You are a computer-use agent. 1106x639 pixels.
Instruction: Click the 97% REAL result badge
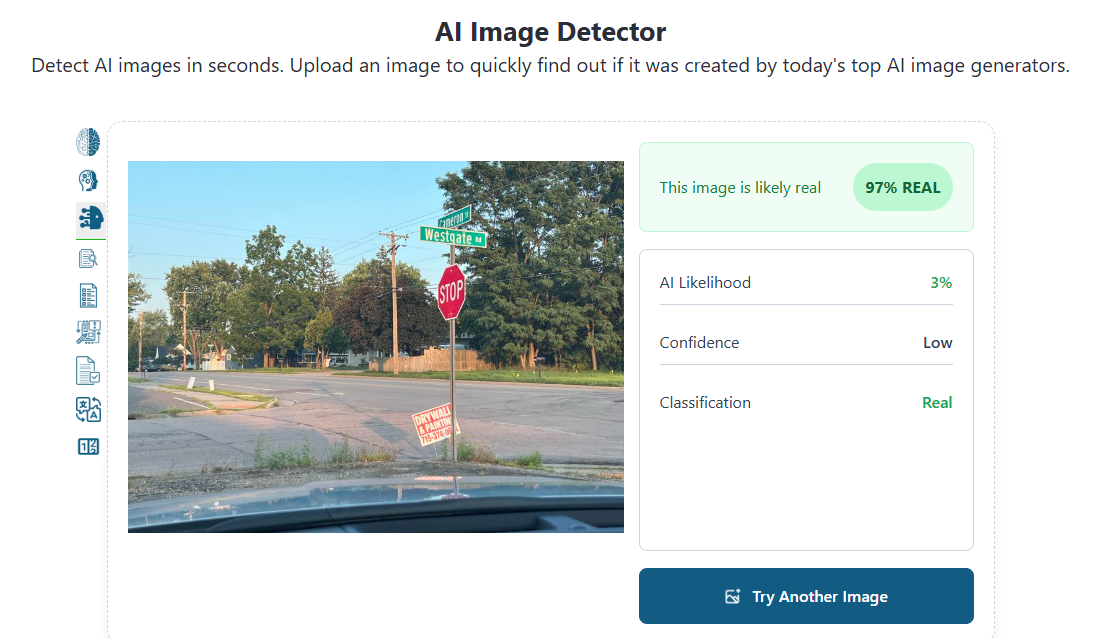tap(903, 188)
